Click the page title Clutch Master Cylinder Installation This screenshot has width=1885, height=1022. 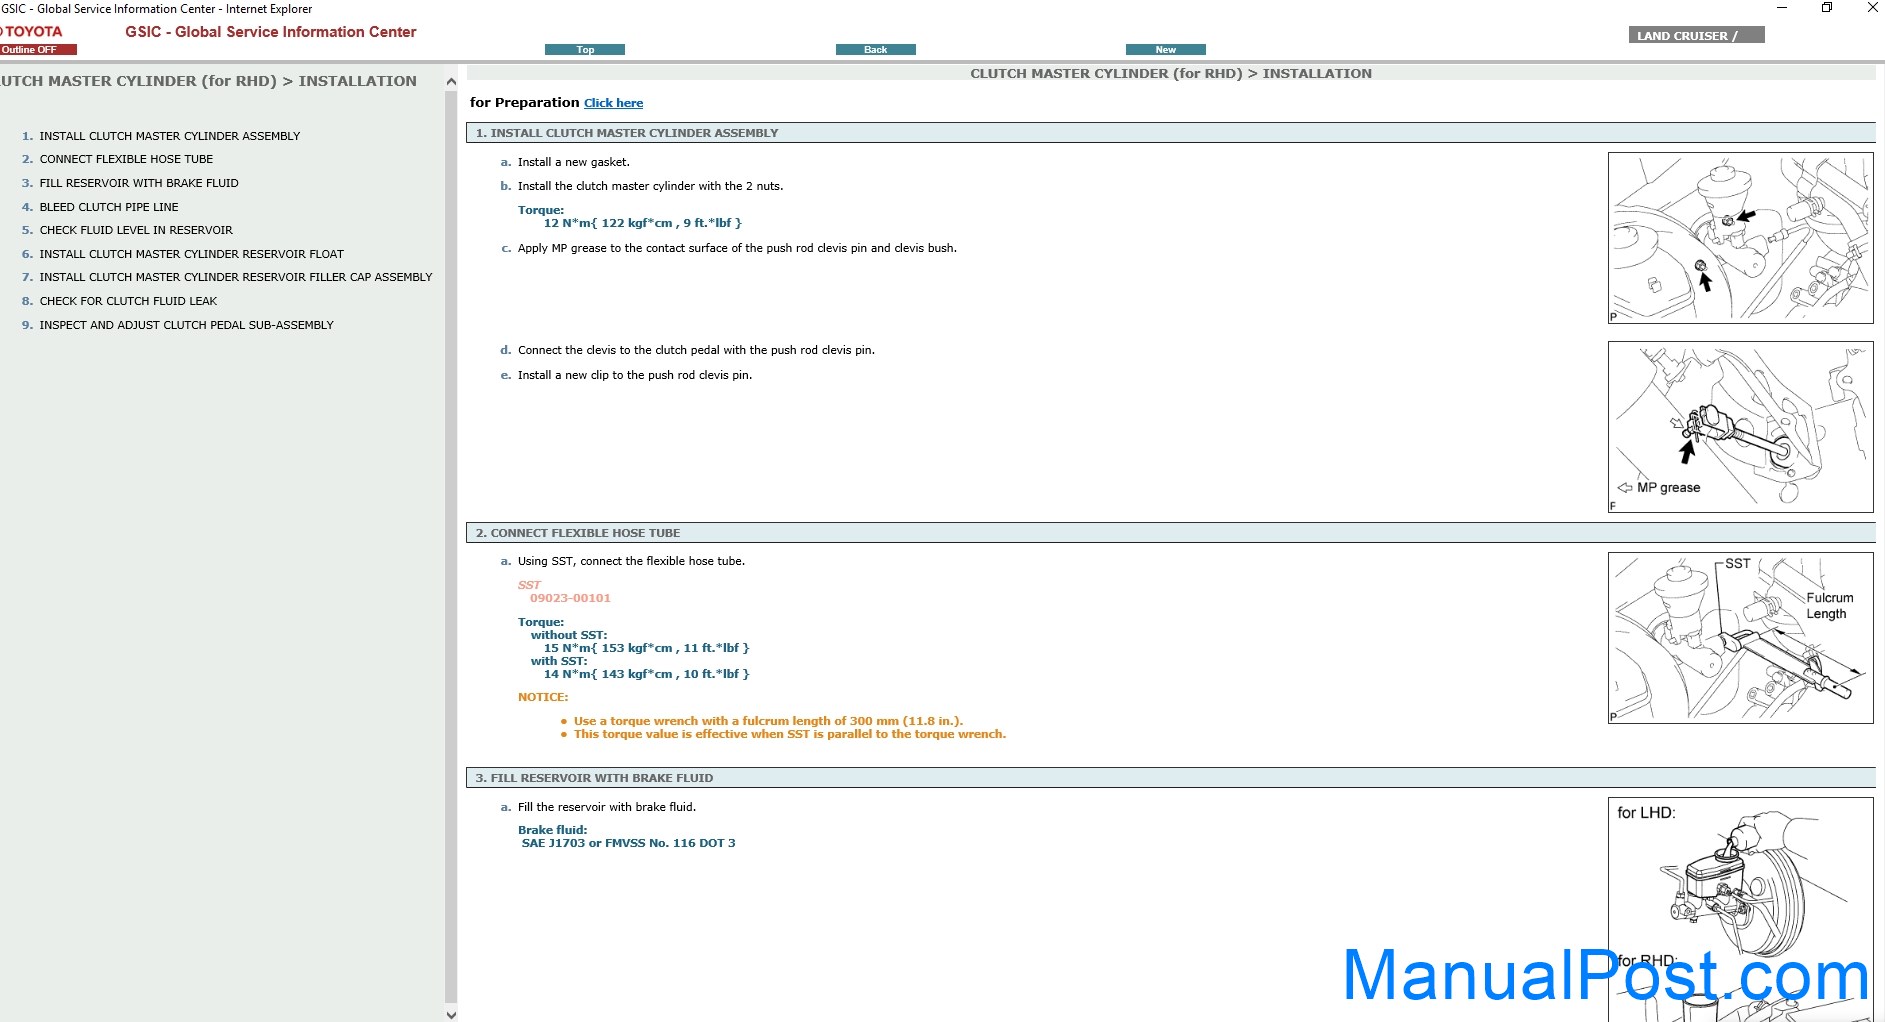point(1171,73)
